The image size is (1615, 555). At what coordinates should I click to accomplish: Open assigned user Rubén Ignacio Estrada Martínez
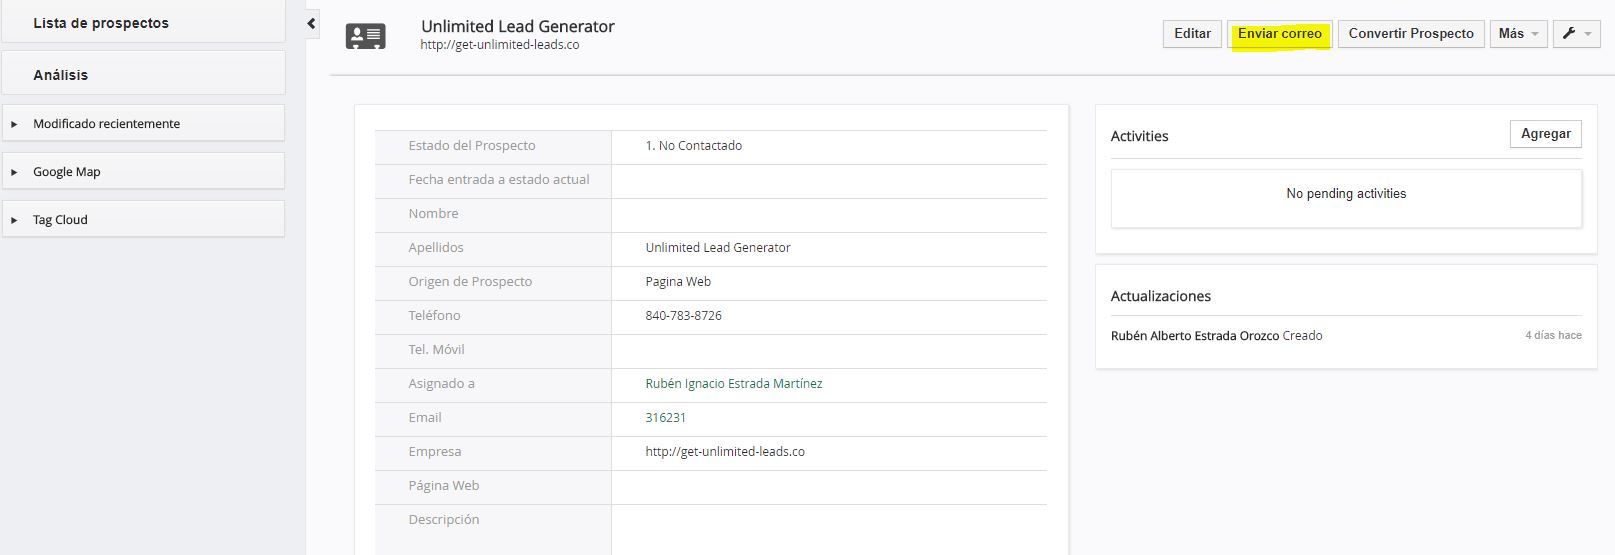pyautogui.click(x=734, y=384)
